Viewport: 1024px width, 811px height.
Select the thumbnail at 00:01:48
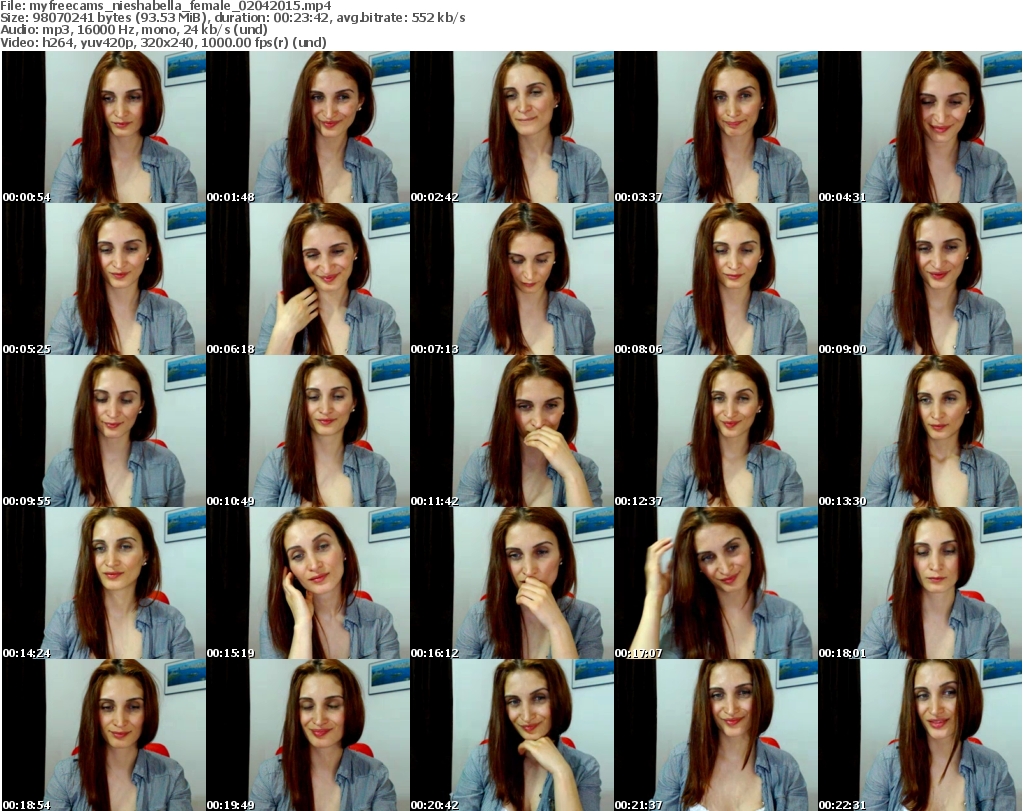coord(308,127)
